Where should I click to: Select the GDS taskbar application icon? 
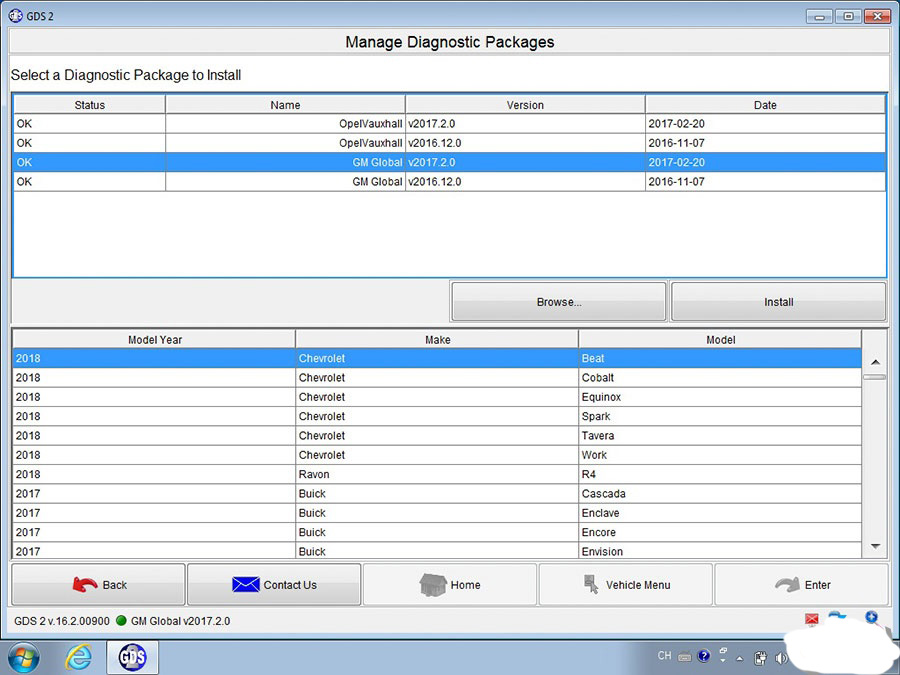[132, 657]
